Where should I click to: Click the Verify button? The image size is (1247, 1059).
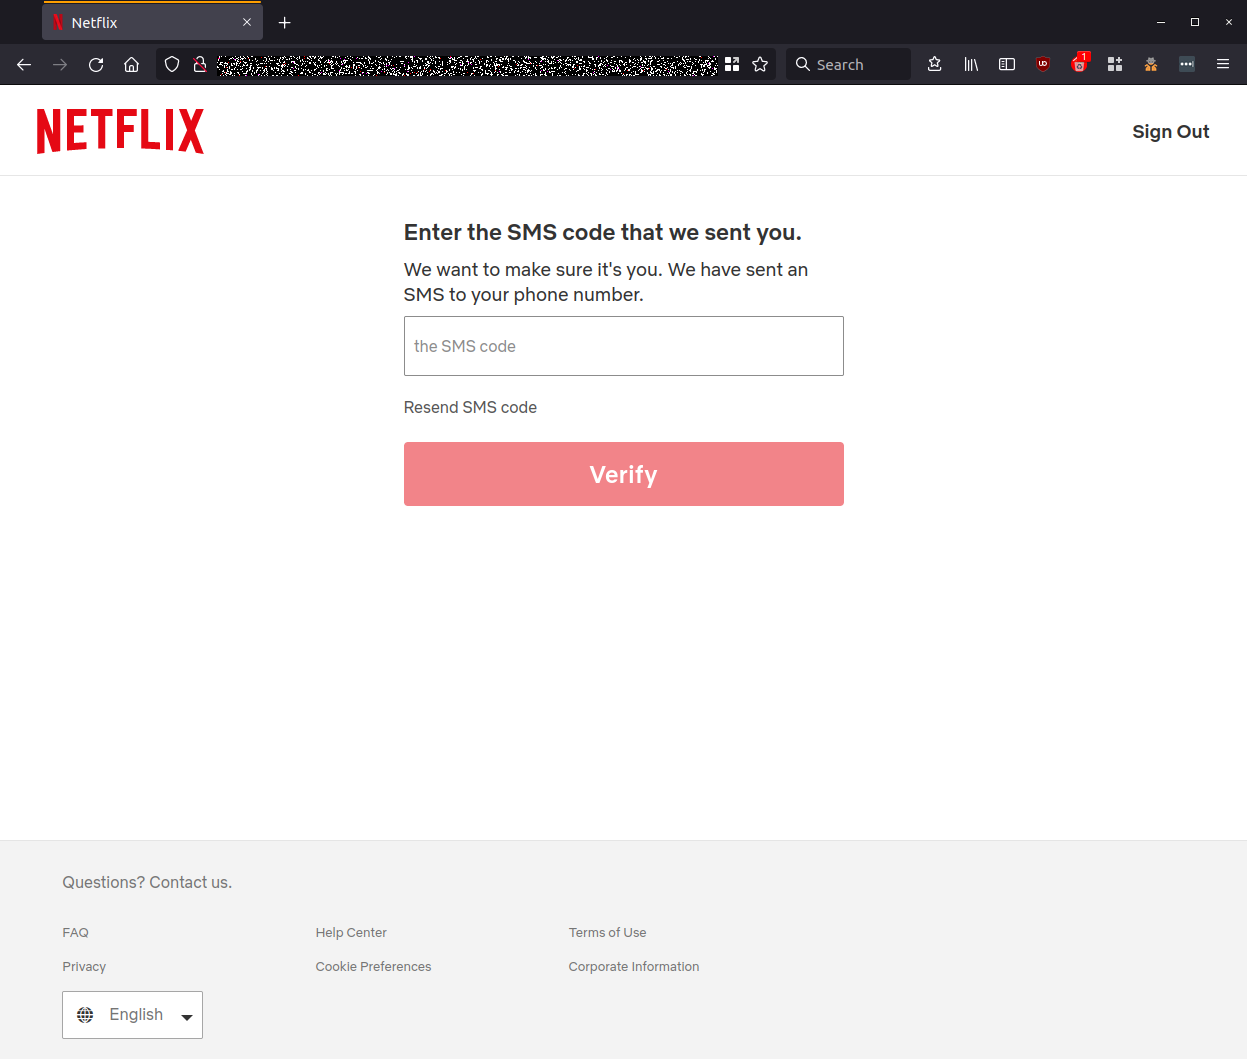click(x=623, y=473)
